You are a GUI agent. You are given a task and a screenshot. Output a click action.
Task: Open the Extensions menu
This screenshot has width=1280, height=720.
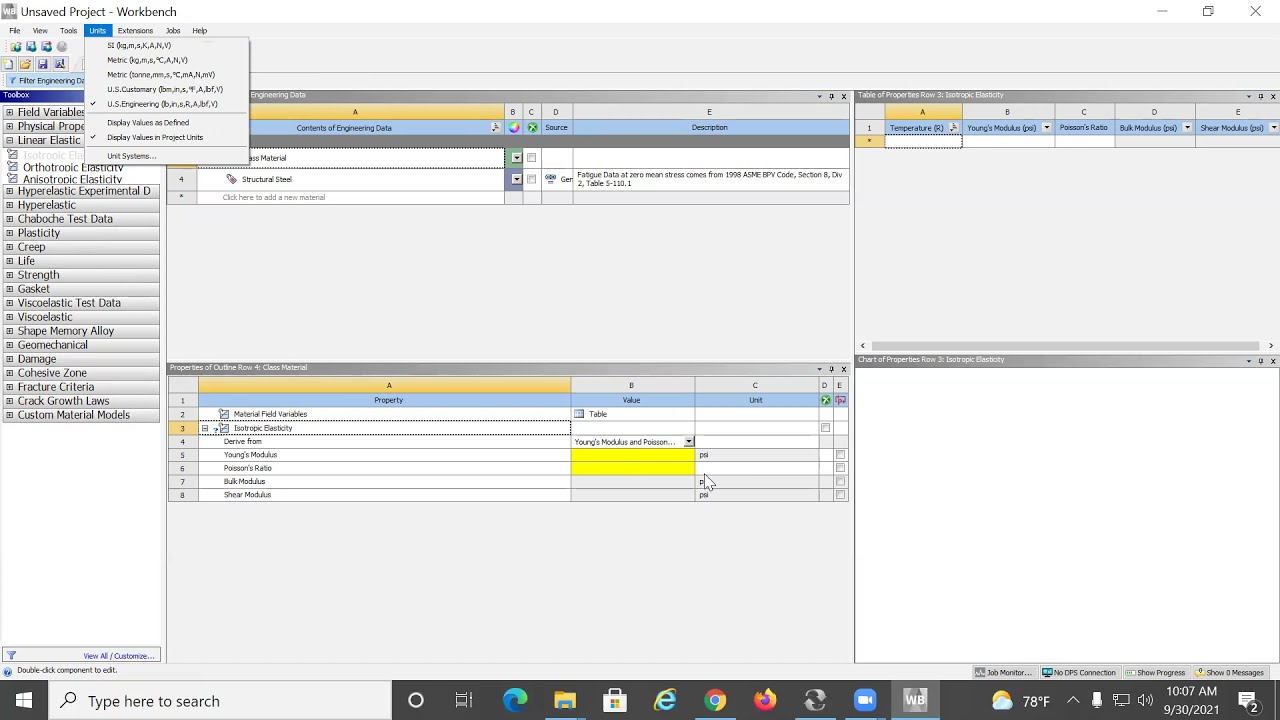tap(135, 31)
